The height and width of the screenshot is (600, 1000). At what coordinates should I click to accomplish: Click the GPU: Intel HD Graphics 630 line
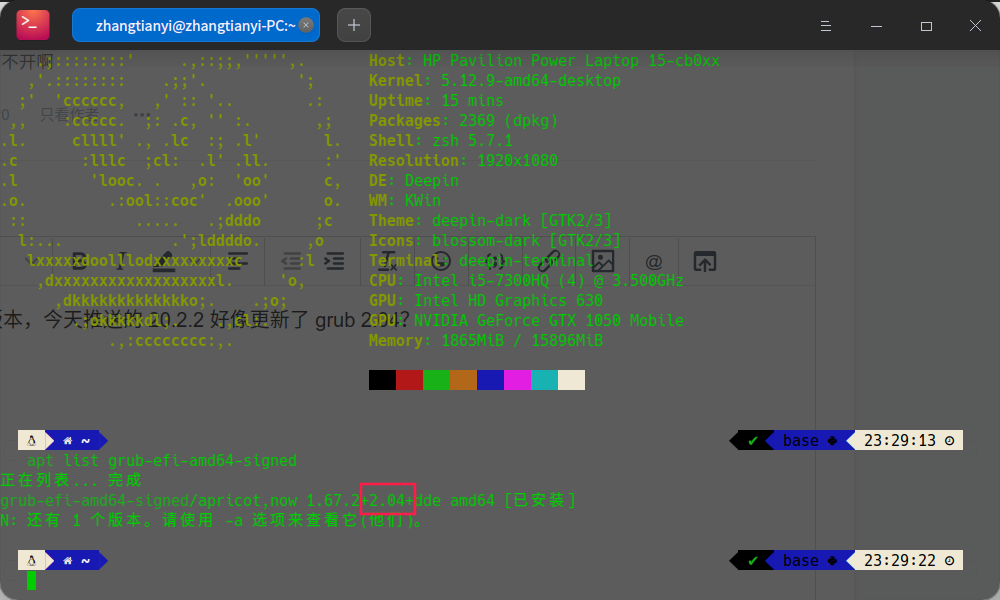pos(486,300)
